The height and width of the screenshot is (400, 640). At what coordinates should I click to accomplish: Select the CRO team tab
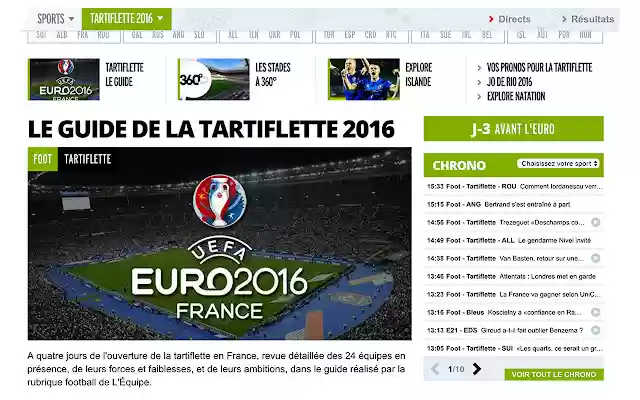tap(370, 35)
